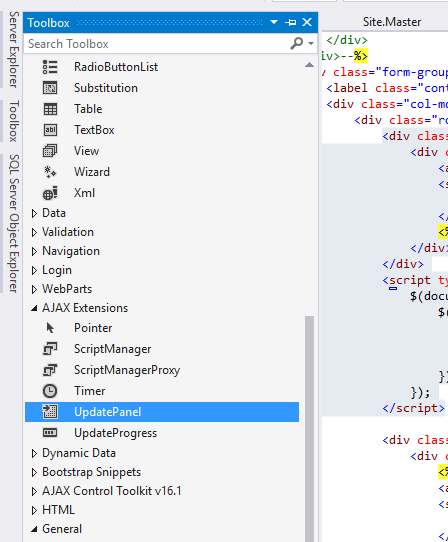448x542 pixels.
Task: Click the Pointer label
Action: coord(93,328)
